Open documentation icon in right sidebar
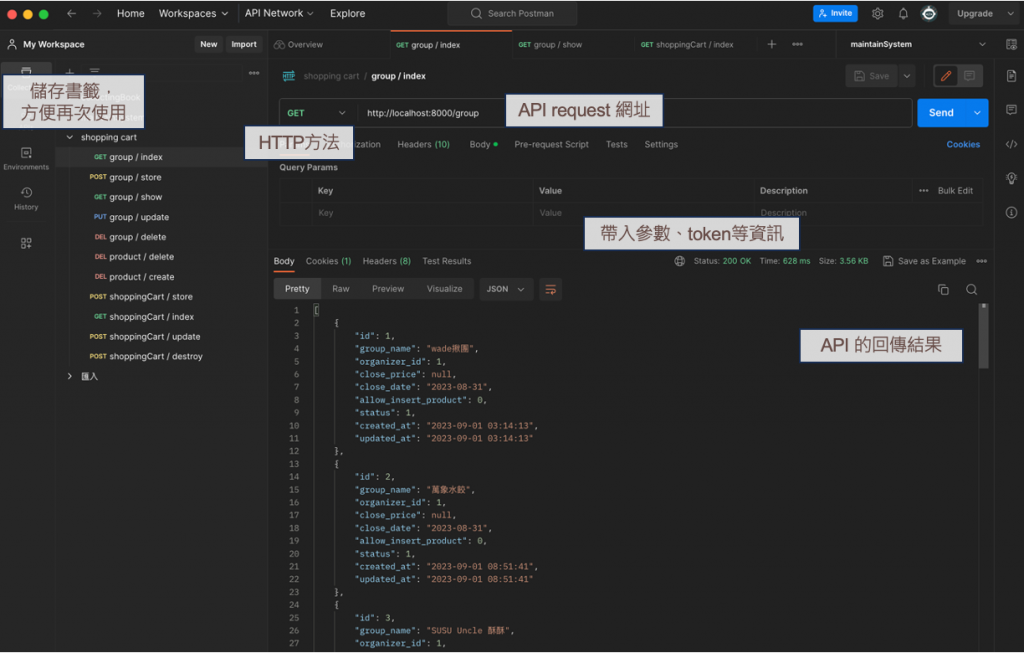1024x653 pixels. tap(1011, 76)
